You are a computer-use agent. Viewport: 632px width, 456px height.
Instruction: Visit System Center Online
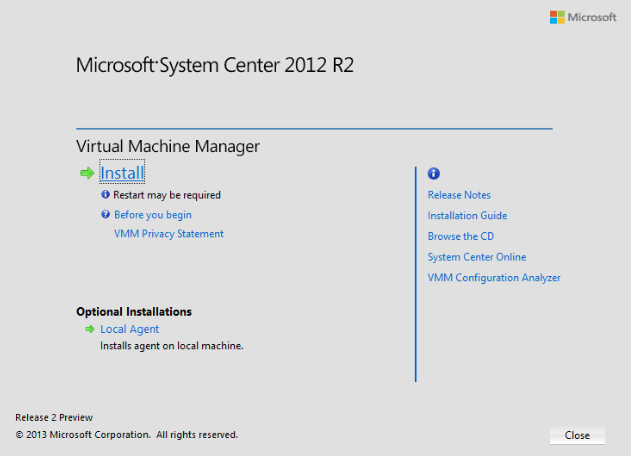pyautogui.click(x=476, y=257)
